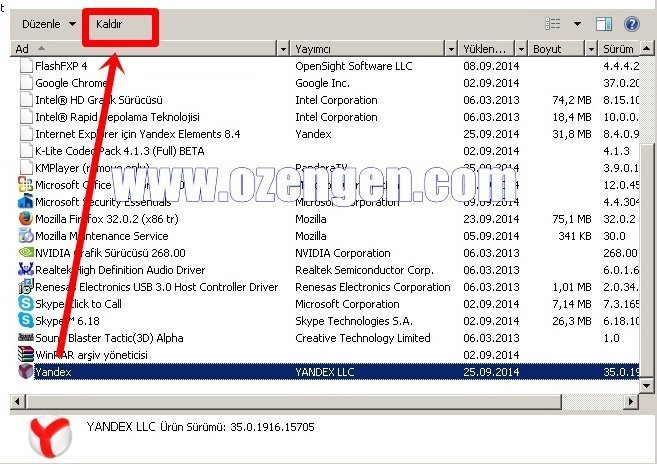Select the WinRAR arşiv yöneticisi name
The image size is (657, 464).
click(91, 355)
